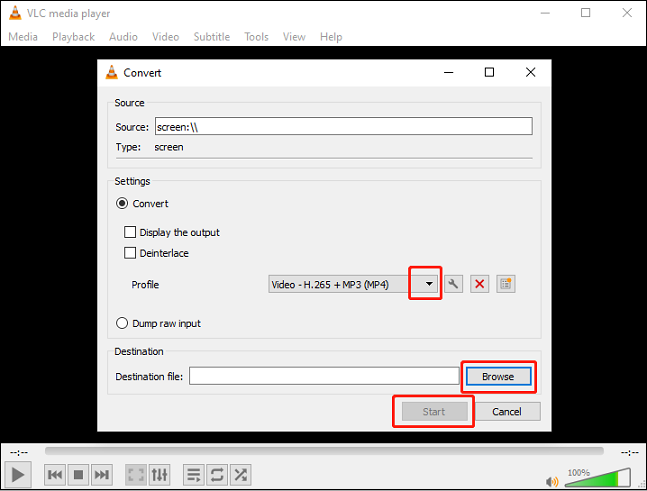Screen dimensions: 647x491
Task: Open the Playback menu
Action: 73,37
